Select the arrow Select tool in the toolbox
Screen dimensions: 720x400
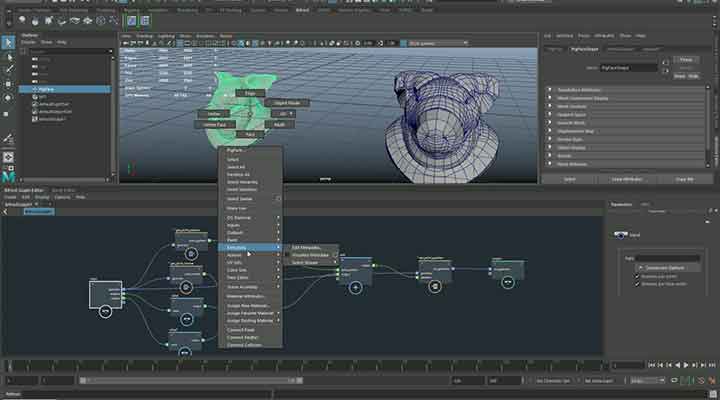tap(8, 40)
